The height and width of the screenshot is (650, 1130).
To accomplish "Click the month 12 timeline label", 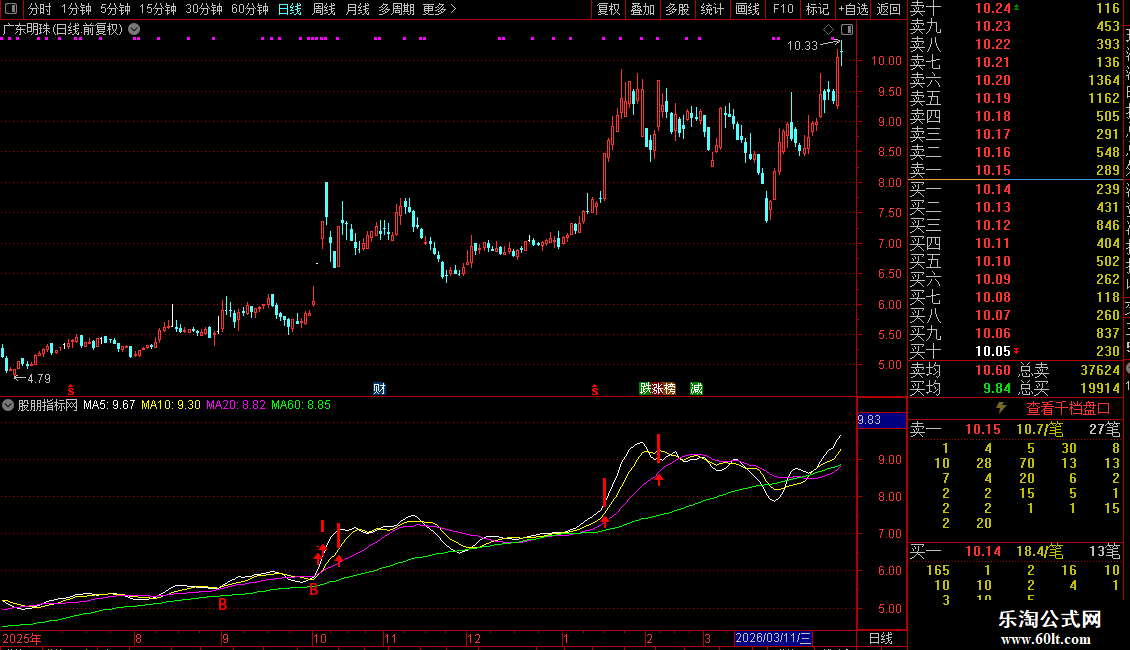I will (x=473, y=638).
